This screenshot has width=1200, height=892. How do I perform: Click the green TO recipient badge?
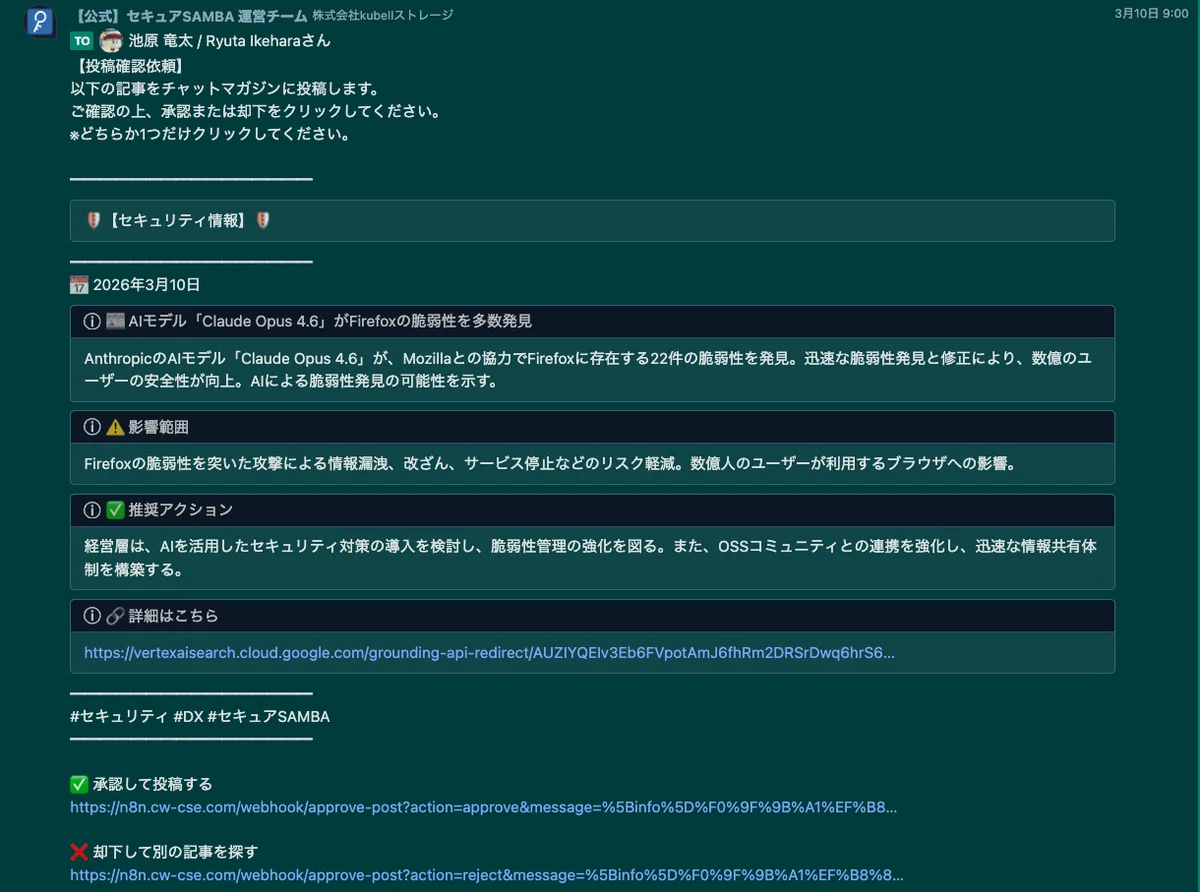coord(82,41)
